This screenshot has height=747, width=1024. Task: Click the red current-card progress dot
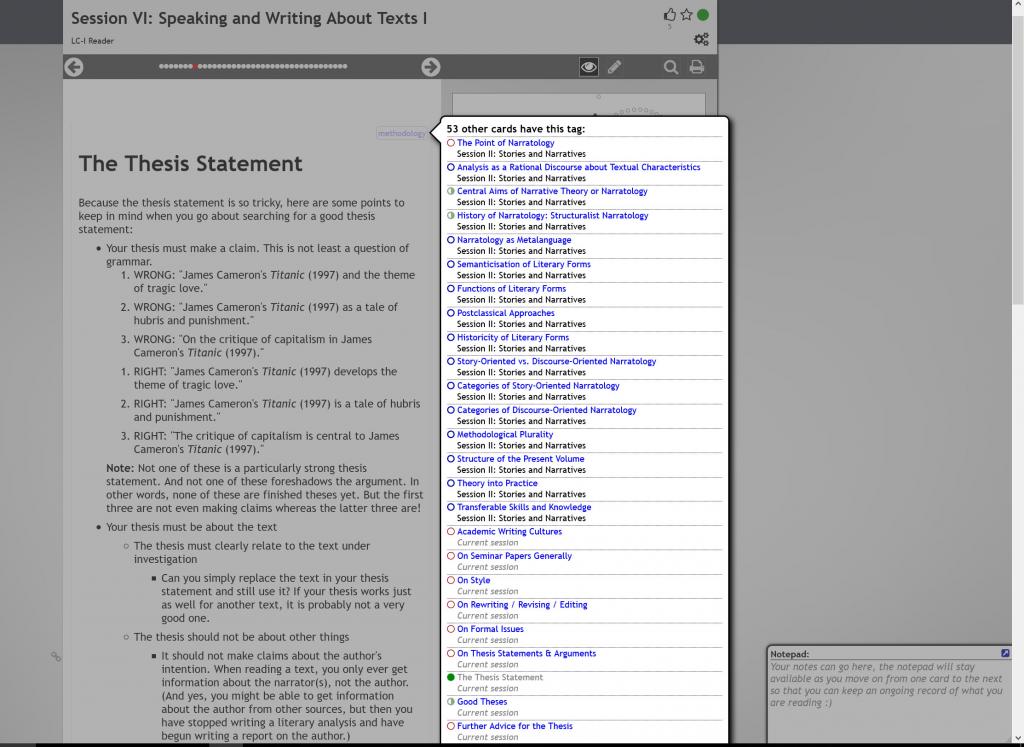pyautogui.click(x=195, y=67)
